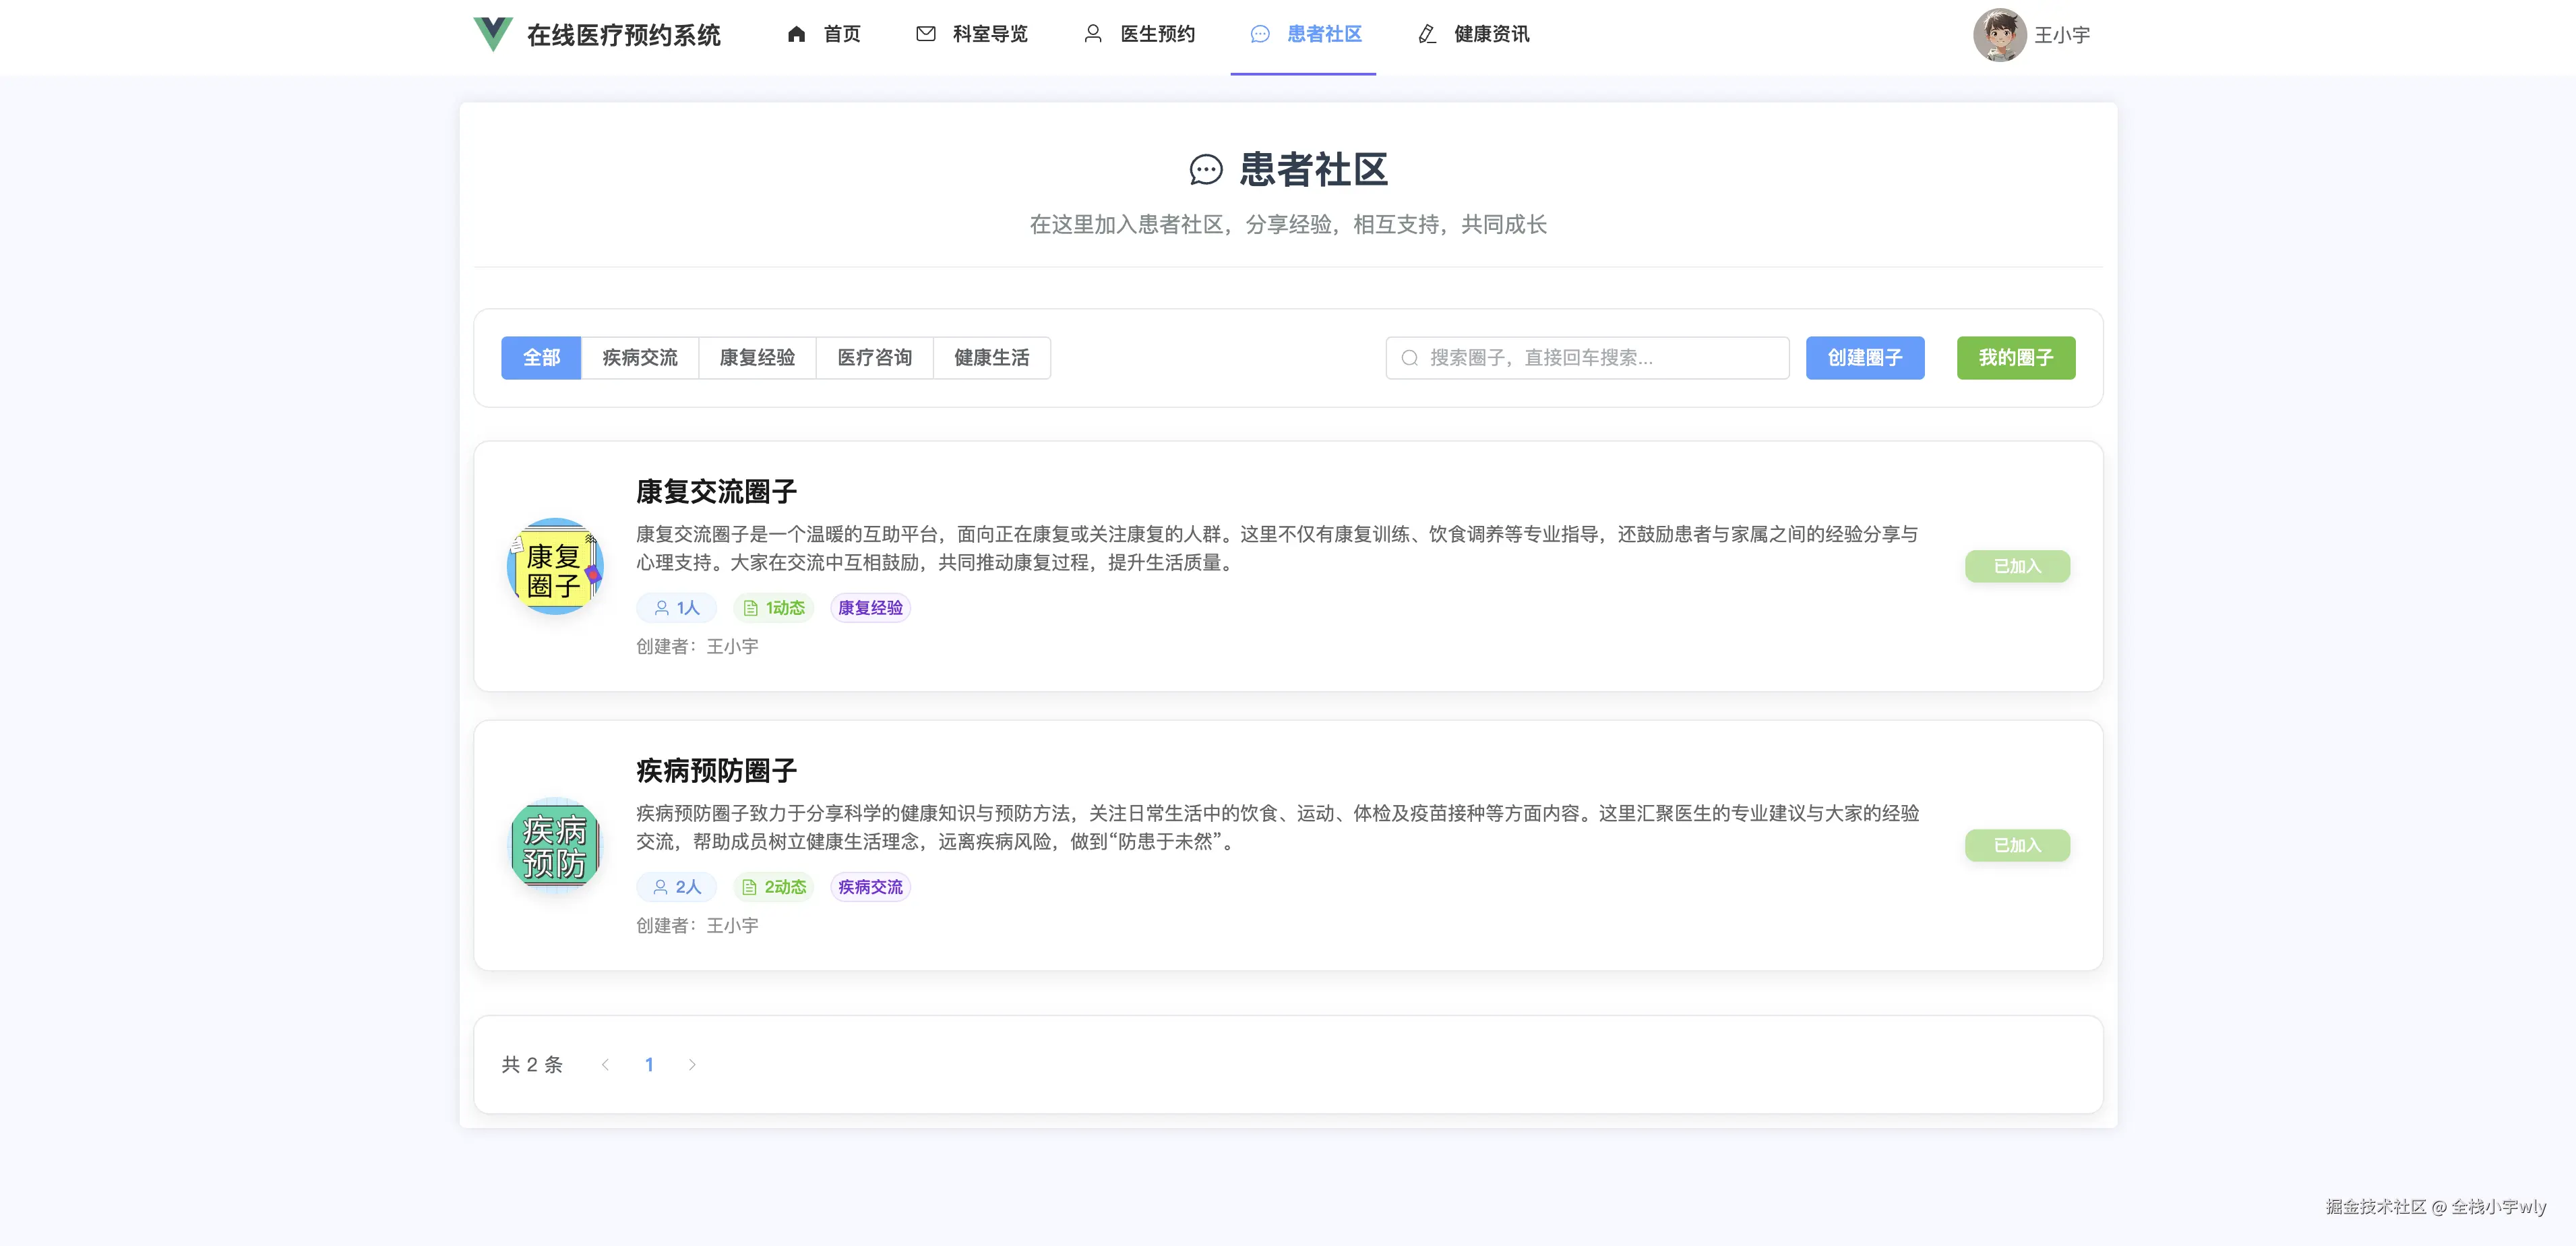Viewport: 2576px width, 1246px height.
Task: Open 我的圈子 with the green button
Action: 2015,357
